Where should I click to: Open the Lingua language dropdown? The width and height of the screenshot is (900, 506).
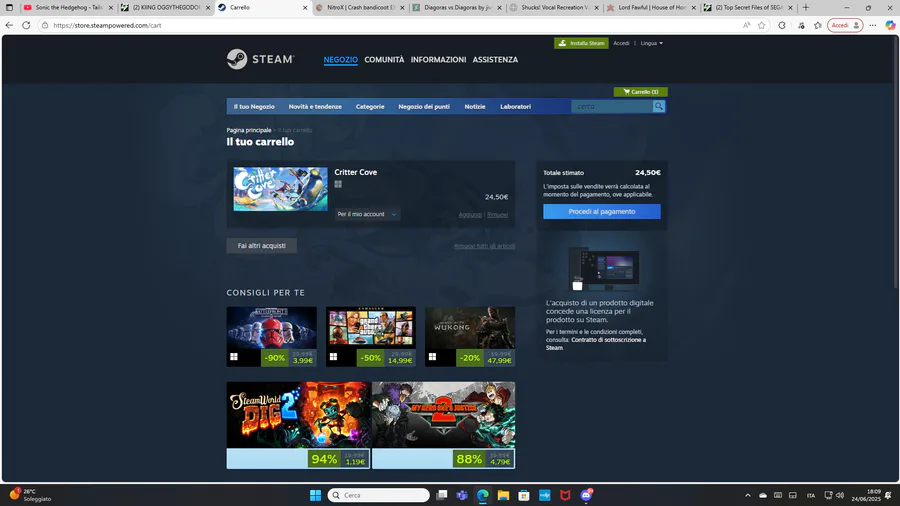pos(651,43)
